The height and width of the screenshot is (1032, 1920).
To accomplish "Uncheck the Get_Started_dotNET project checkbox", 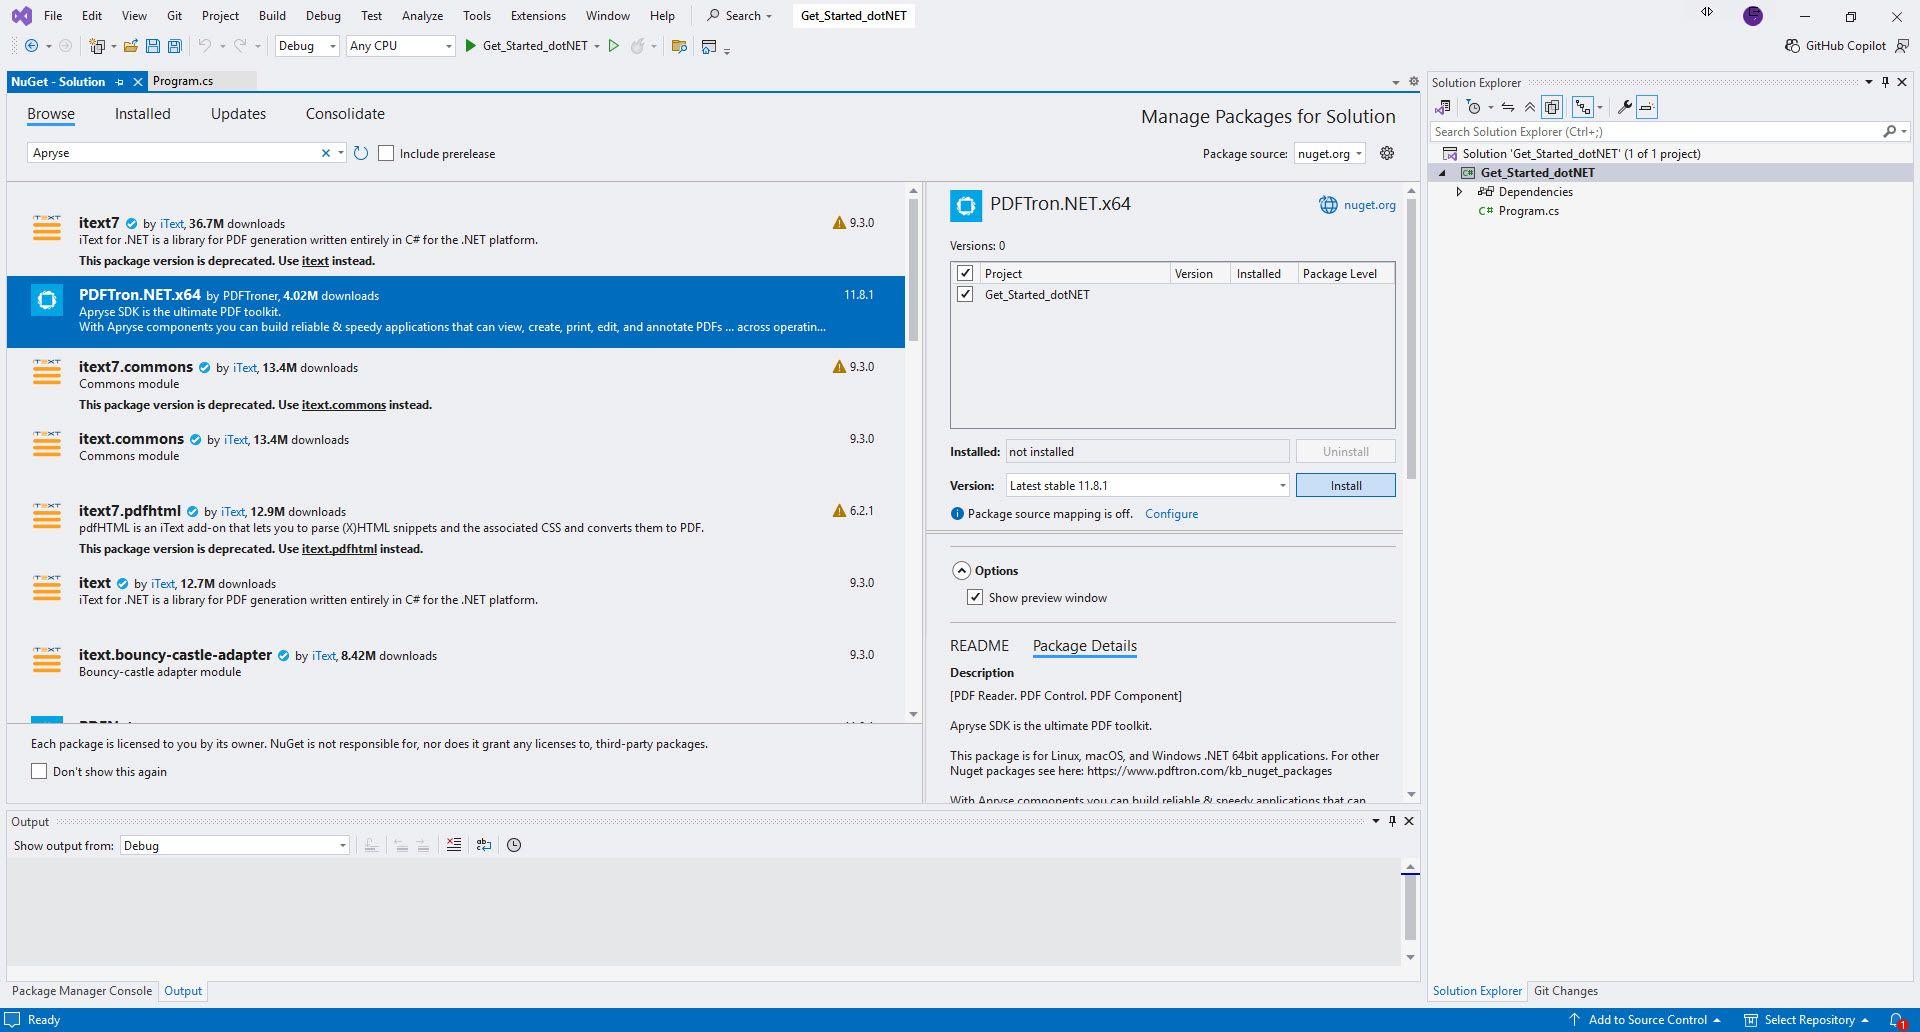I will click(965, 294).
